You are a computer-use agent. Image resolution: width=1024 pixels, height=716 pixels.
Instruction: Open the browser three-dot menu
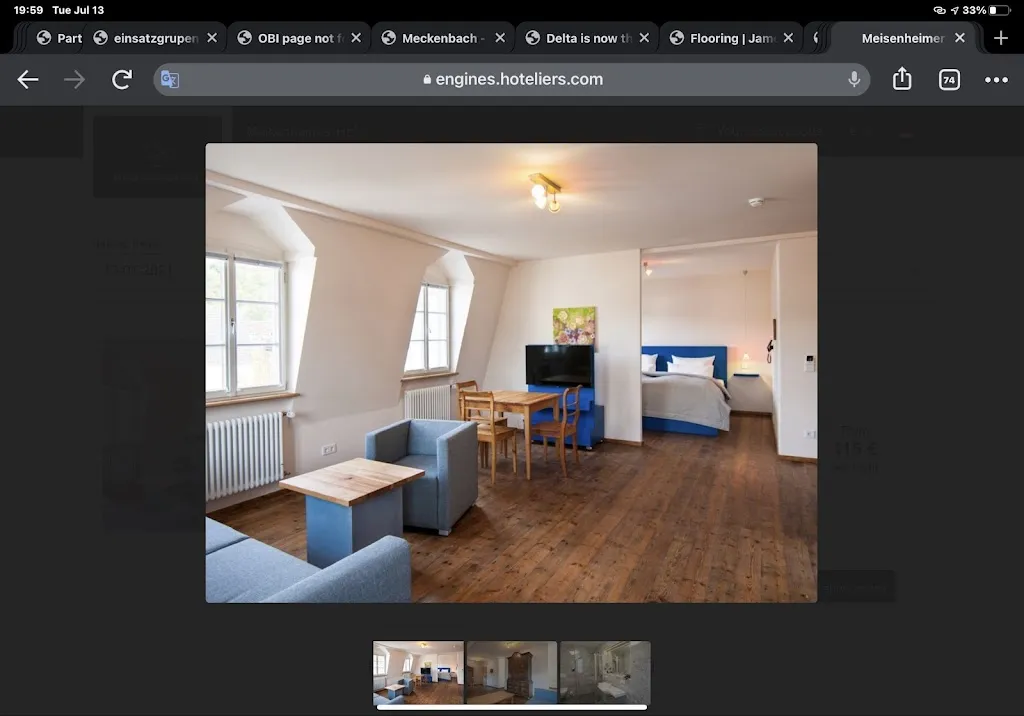coord(996,80)
